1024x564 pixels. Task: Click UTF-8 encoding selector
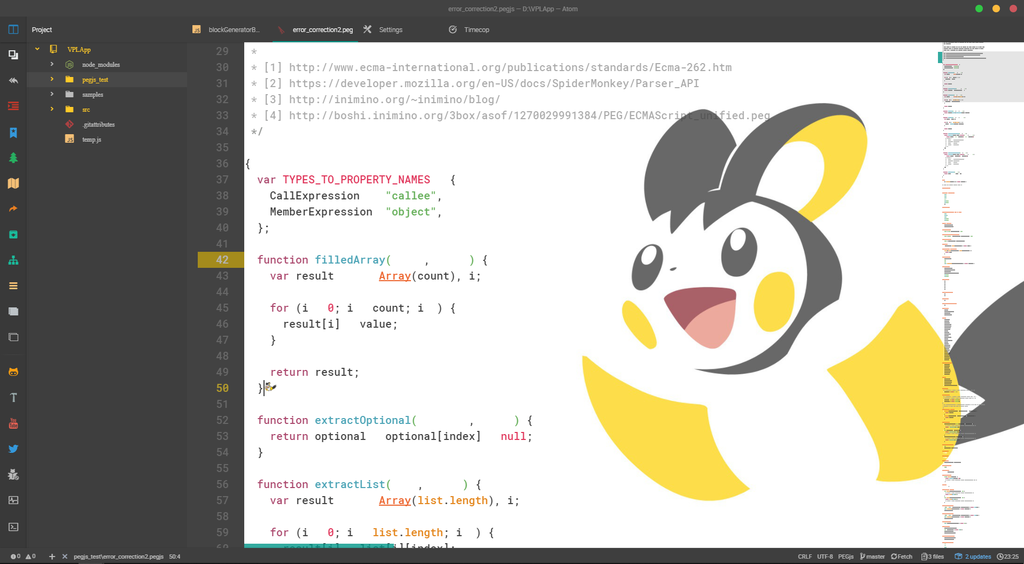click(825, 557)
